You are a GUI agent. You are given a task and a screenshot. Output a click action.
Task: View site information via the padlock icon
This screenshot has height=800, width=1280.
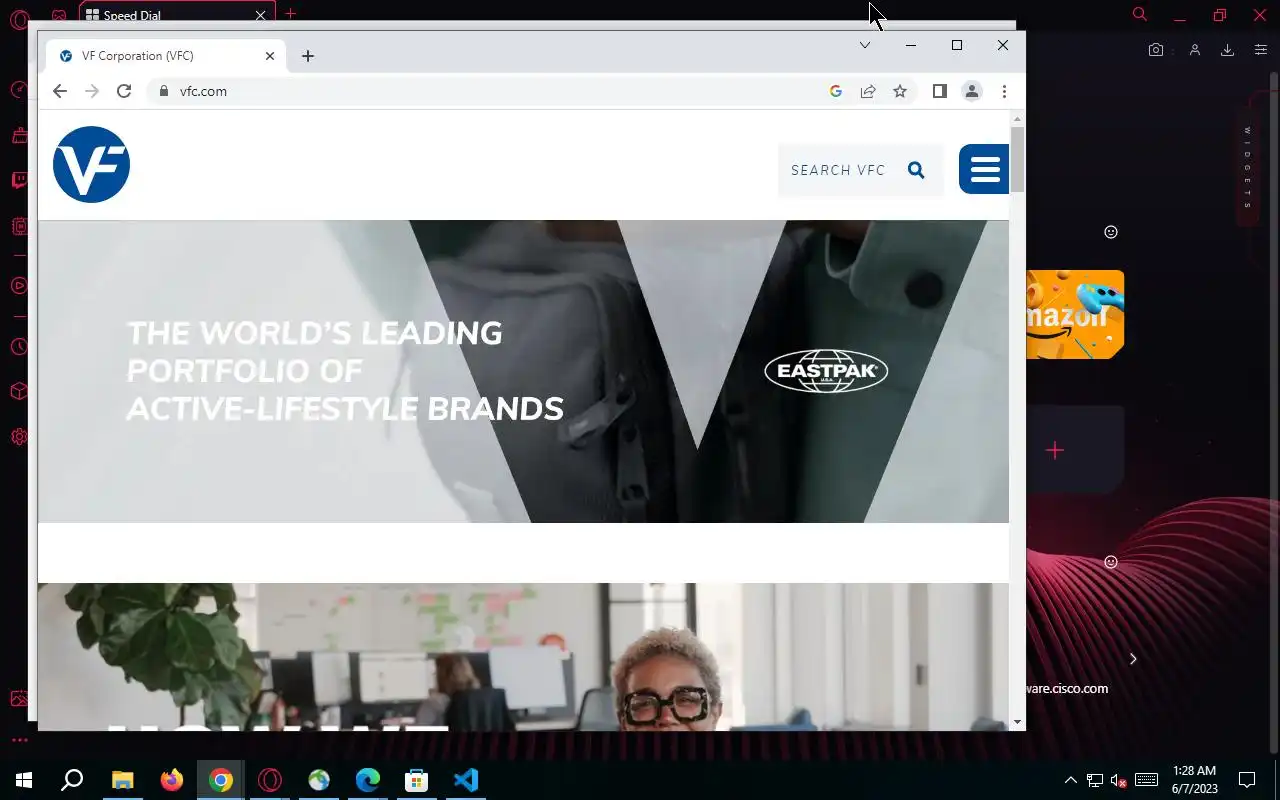tap(165, 91)
